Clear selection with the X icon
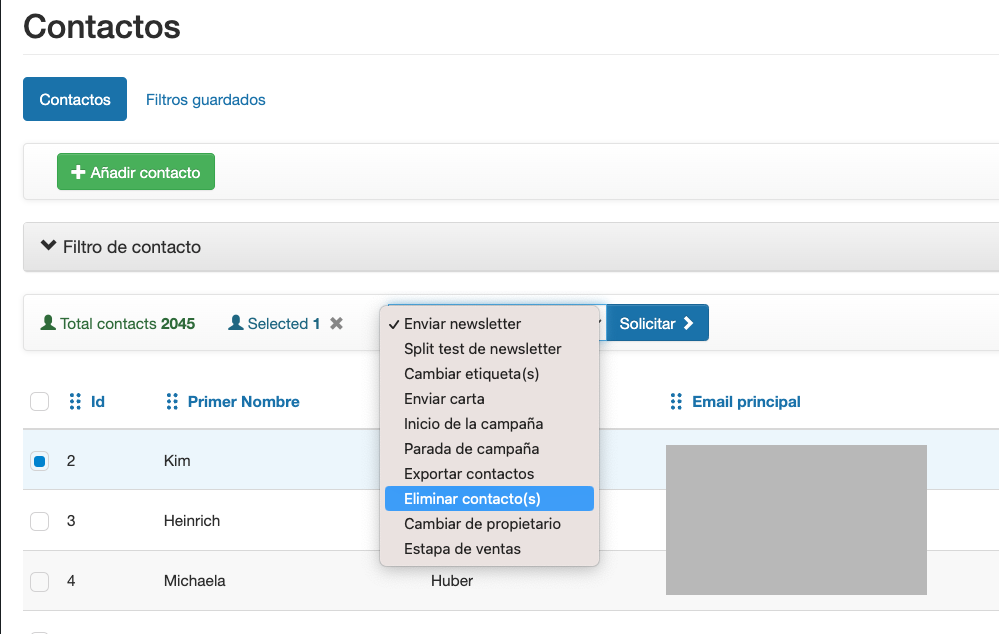 tap(336, 324)
